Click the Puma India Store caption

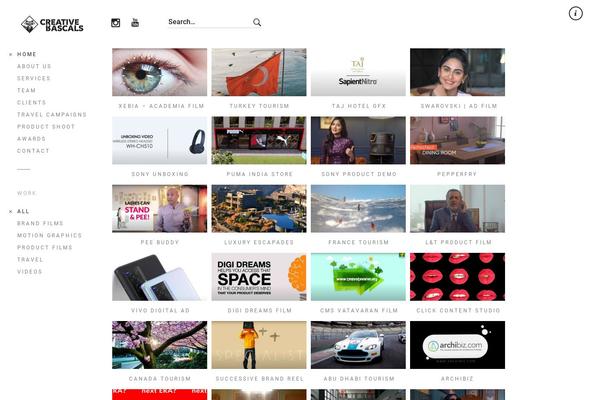[x=259, y=174]
